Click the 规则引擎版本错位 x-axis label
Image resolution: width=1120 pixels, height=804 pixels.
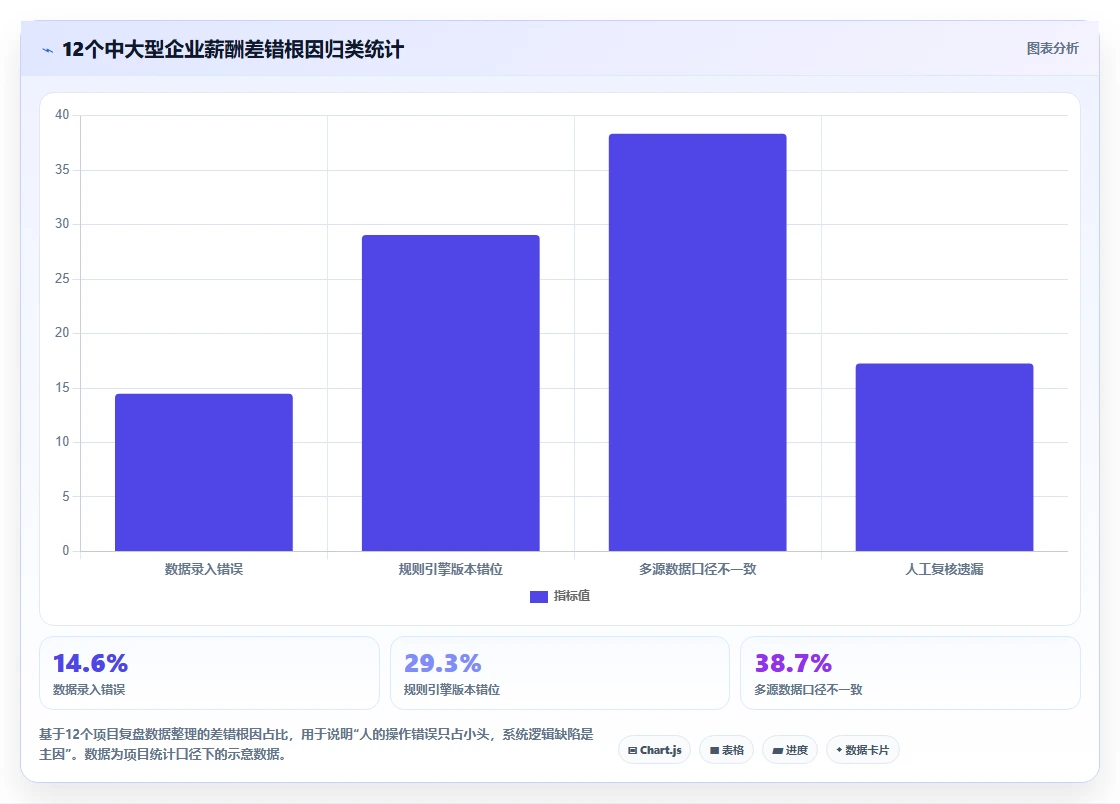point(451,569)
